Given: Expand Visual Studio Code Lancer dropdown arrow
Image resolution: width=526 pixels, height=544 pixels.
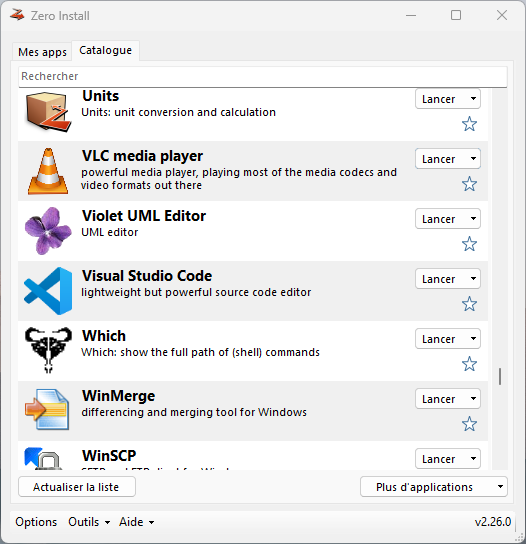Looking at the screenshot, I should coord(473,279).
